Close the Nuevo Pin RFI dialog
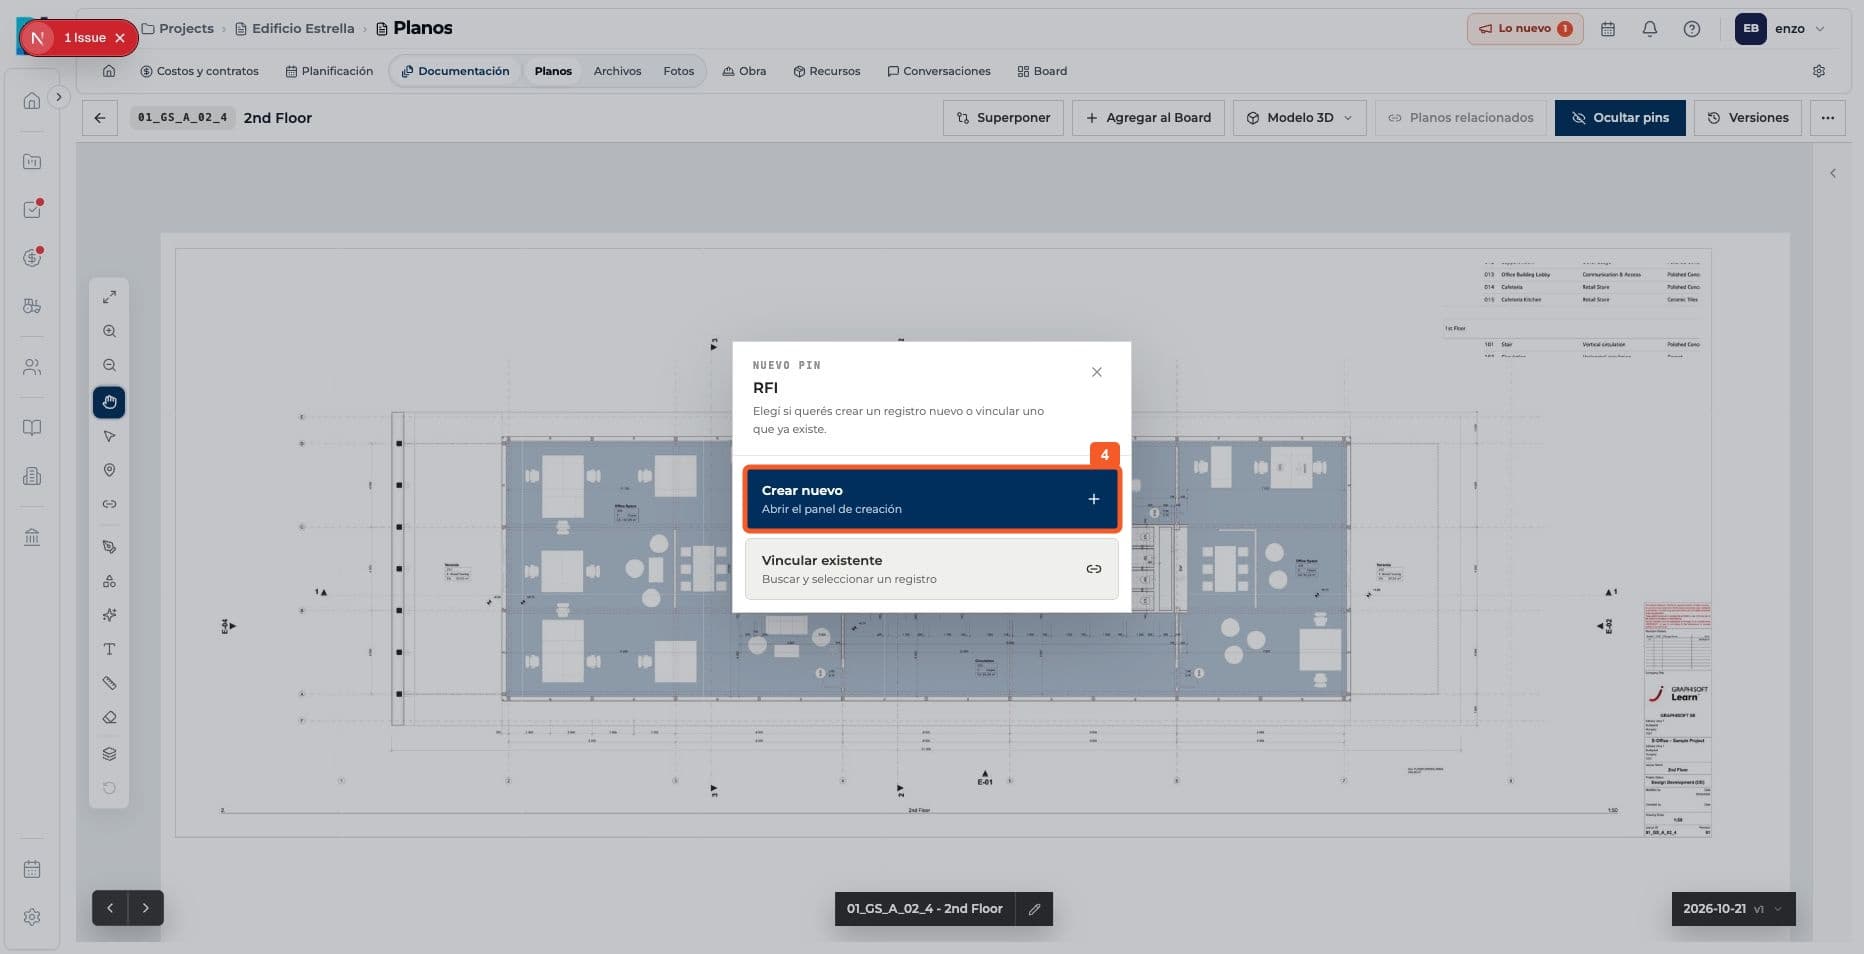This screenshot has height=954, width=1864. click(x=1097, y=372)
